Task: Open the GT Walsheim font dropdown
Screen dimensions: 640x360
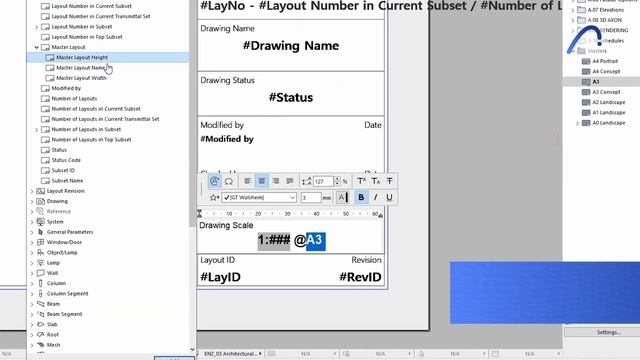Action: click(x=259, y=198)
